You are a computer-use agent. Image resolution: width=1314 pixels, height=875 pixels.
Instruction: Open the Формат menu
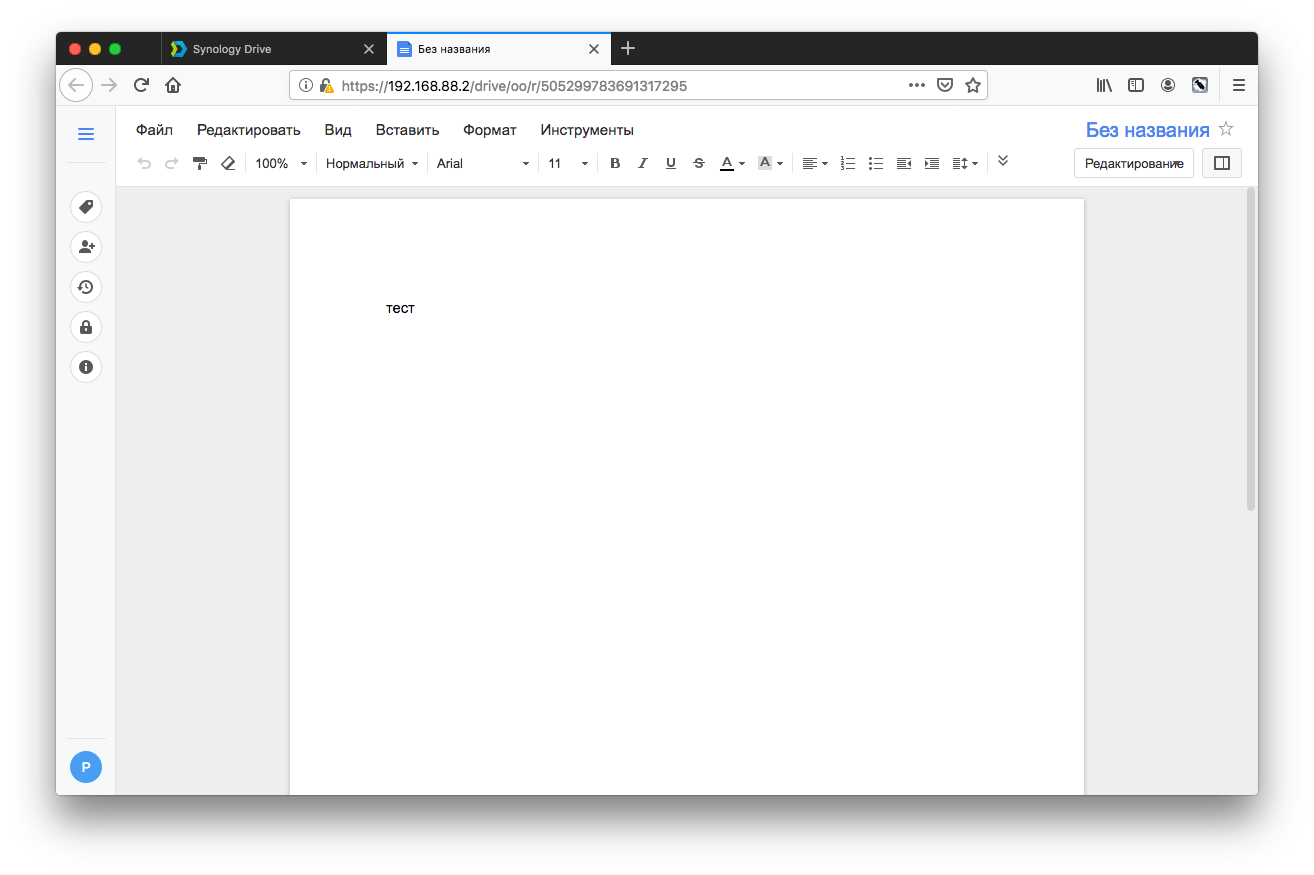[x=490, y=130]
